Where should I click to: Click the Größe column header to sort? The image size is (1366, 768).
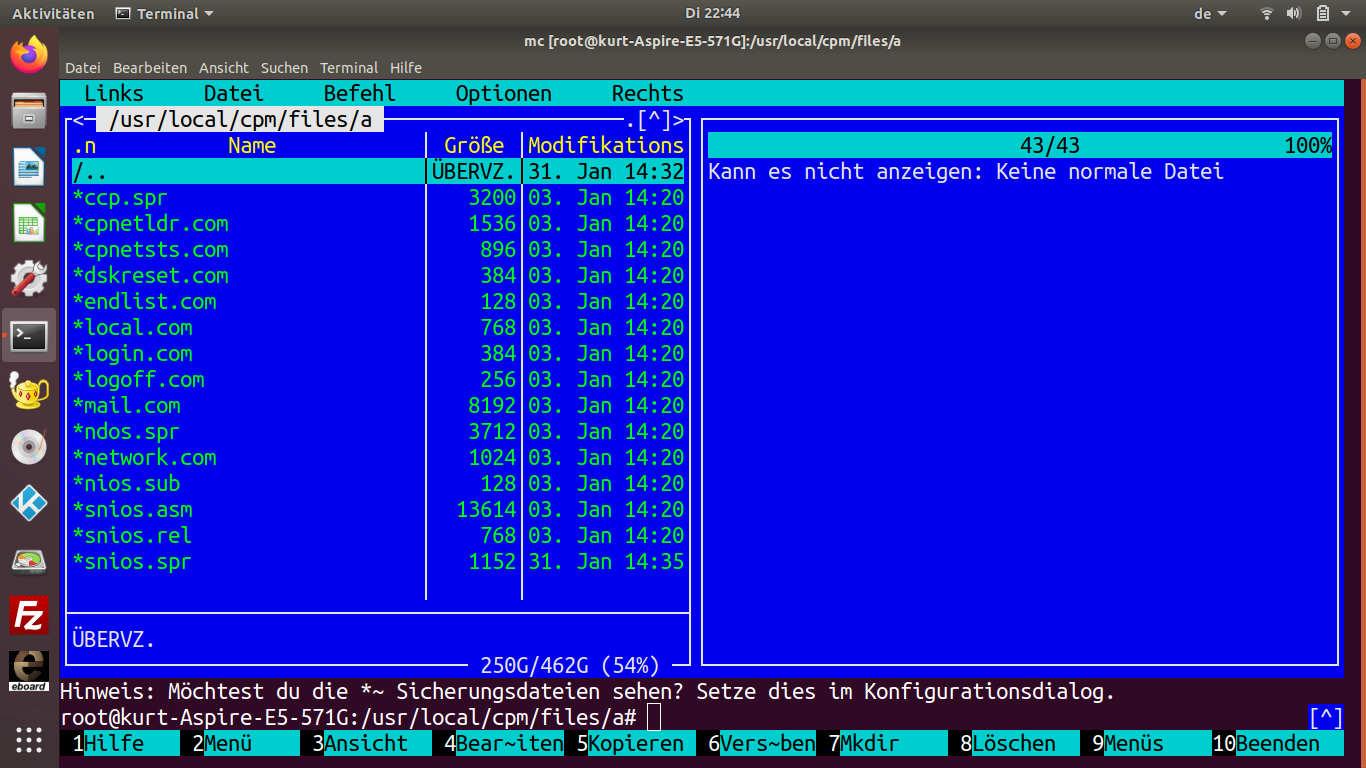tap(474, 146)
